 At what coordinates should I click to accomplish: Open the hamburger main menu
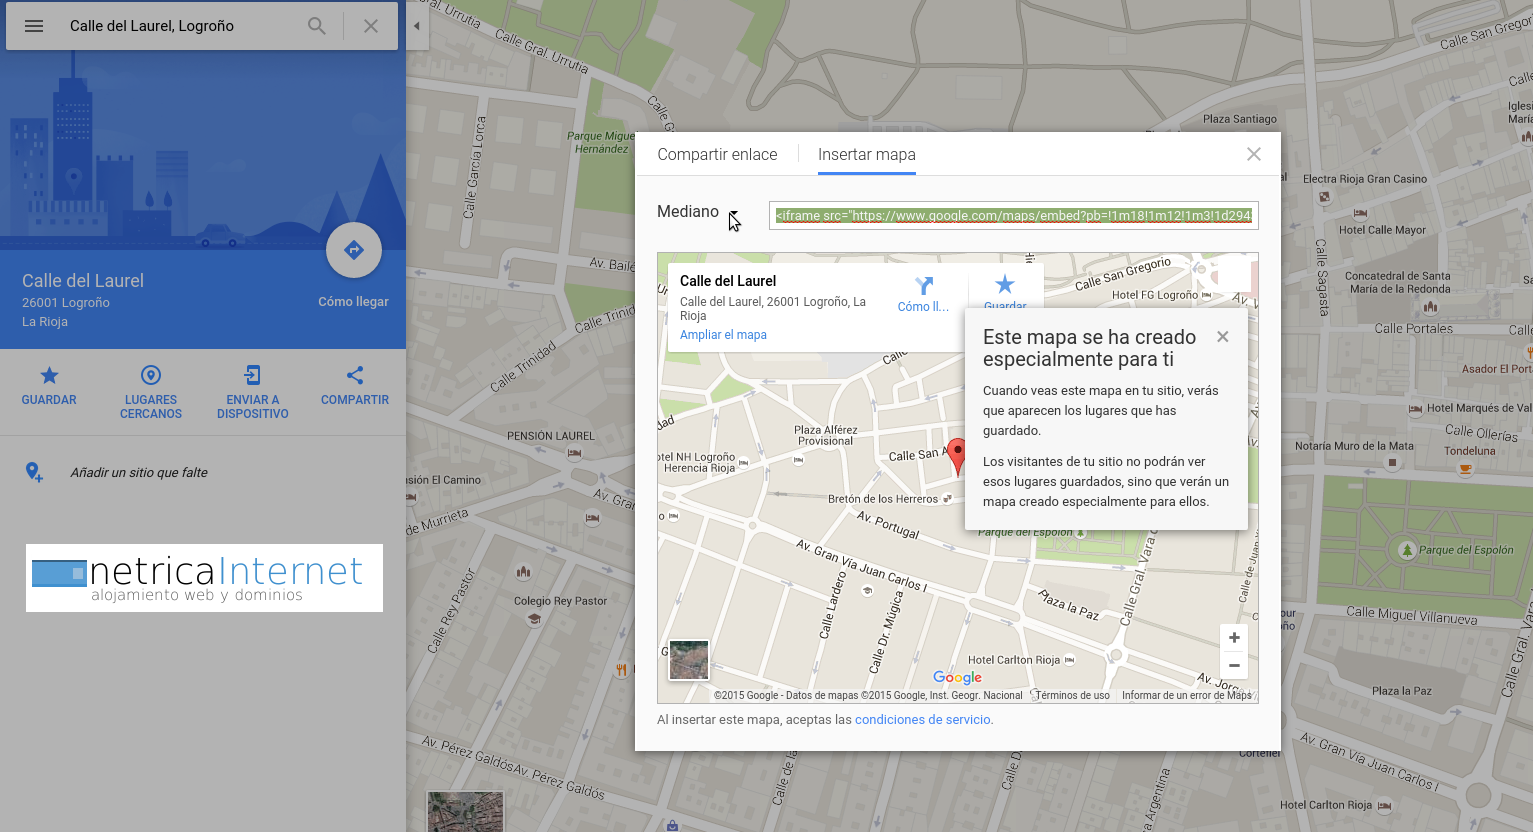coord(34,26)
